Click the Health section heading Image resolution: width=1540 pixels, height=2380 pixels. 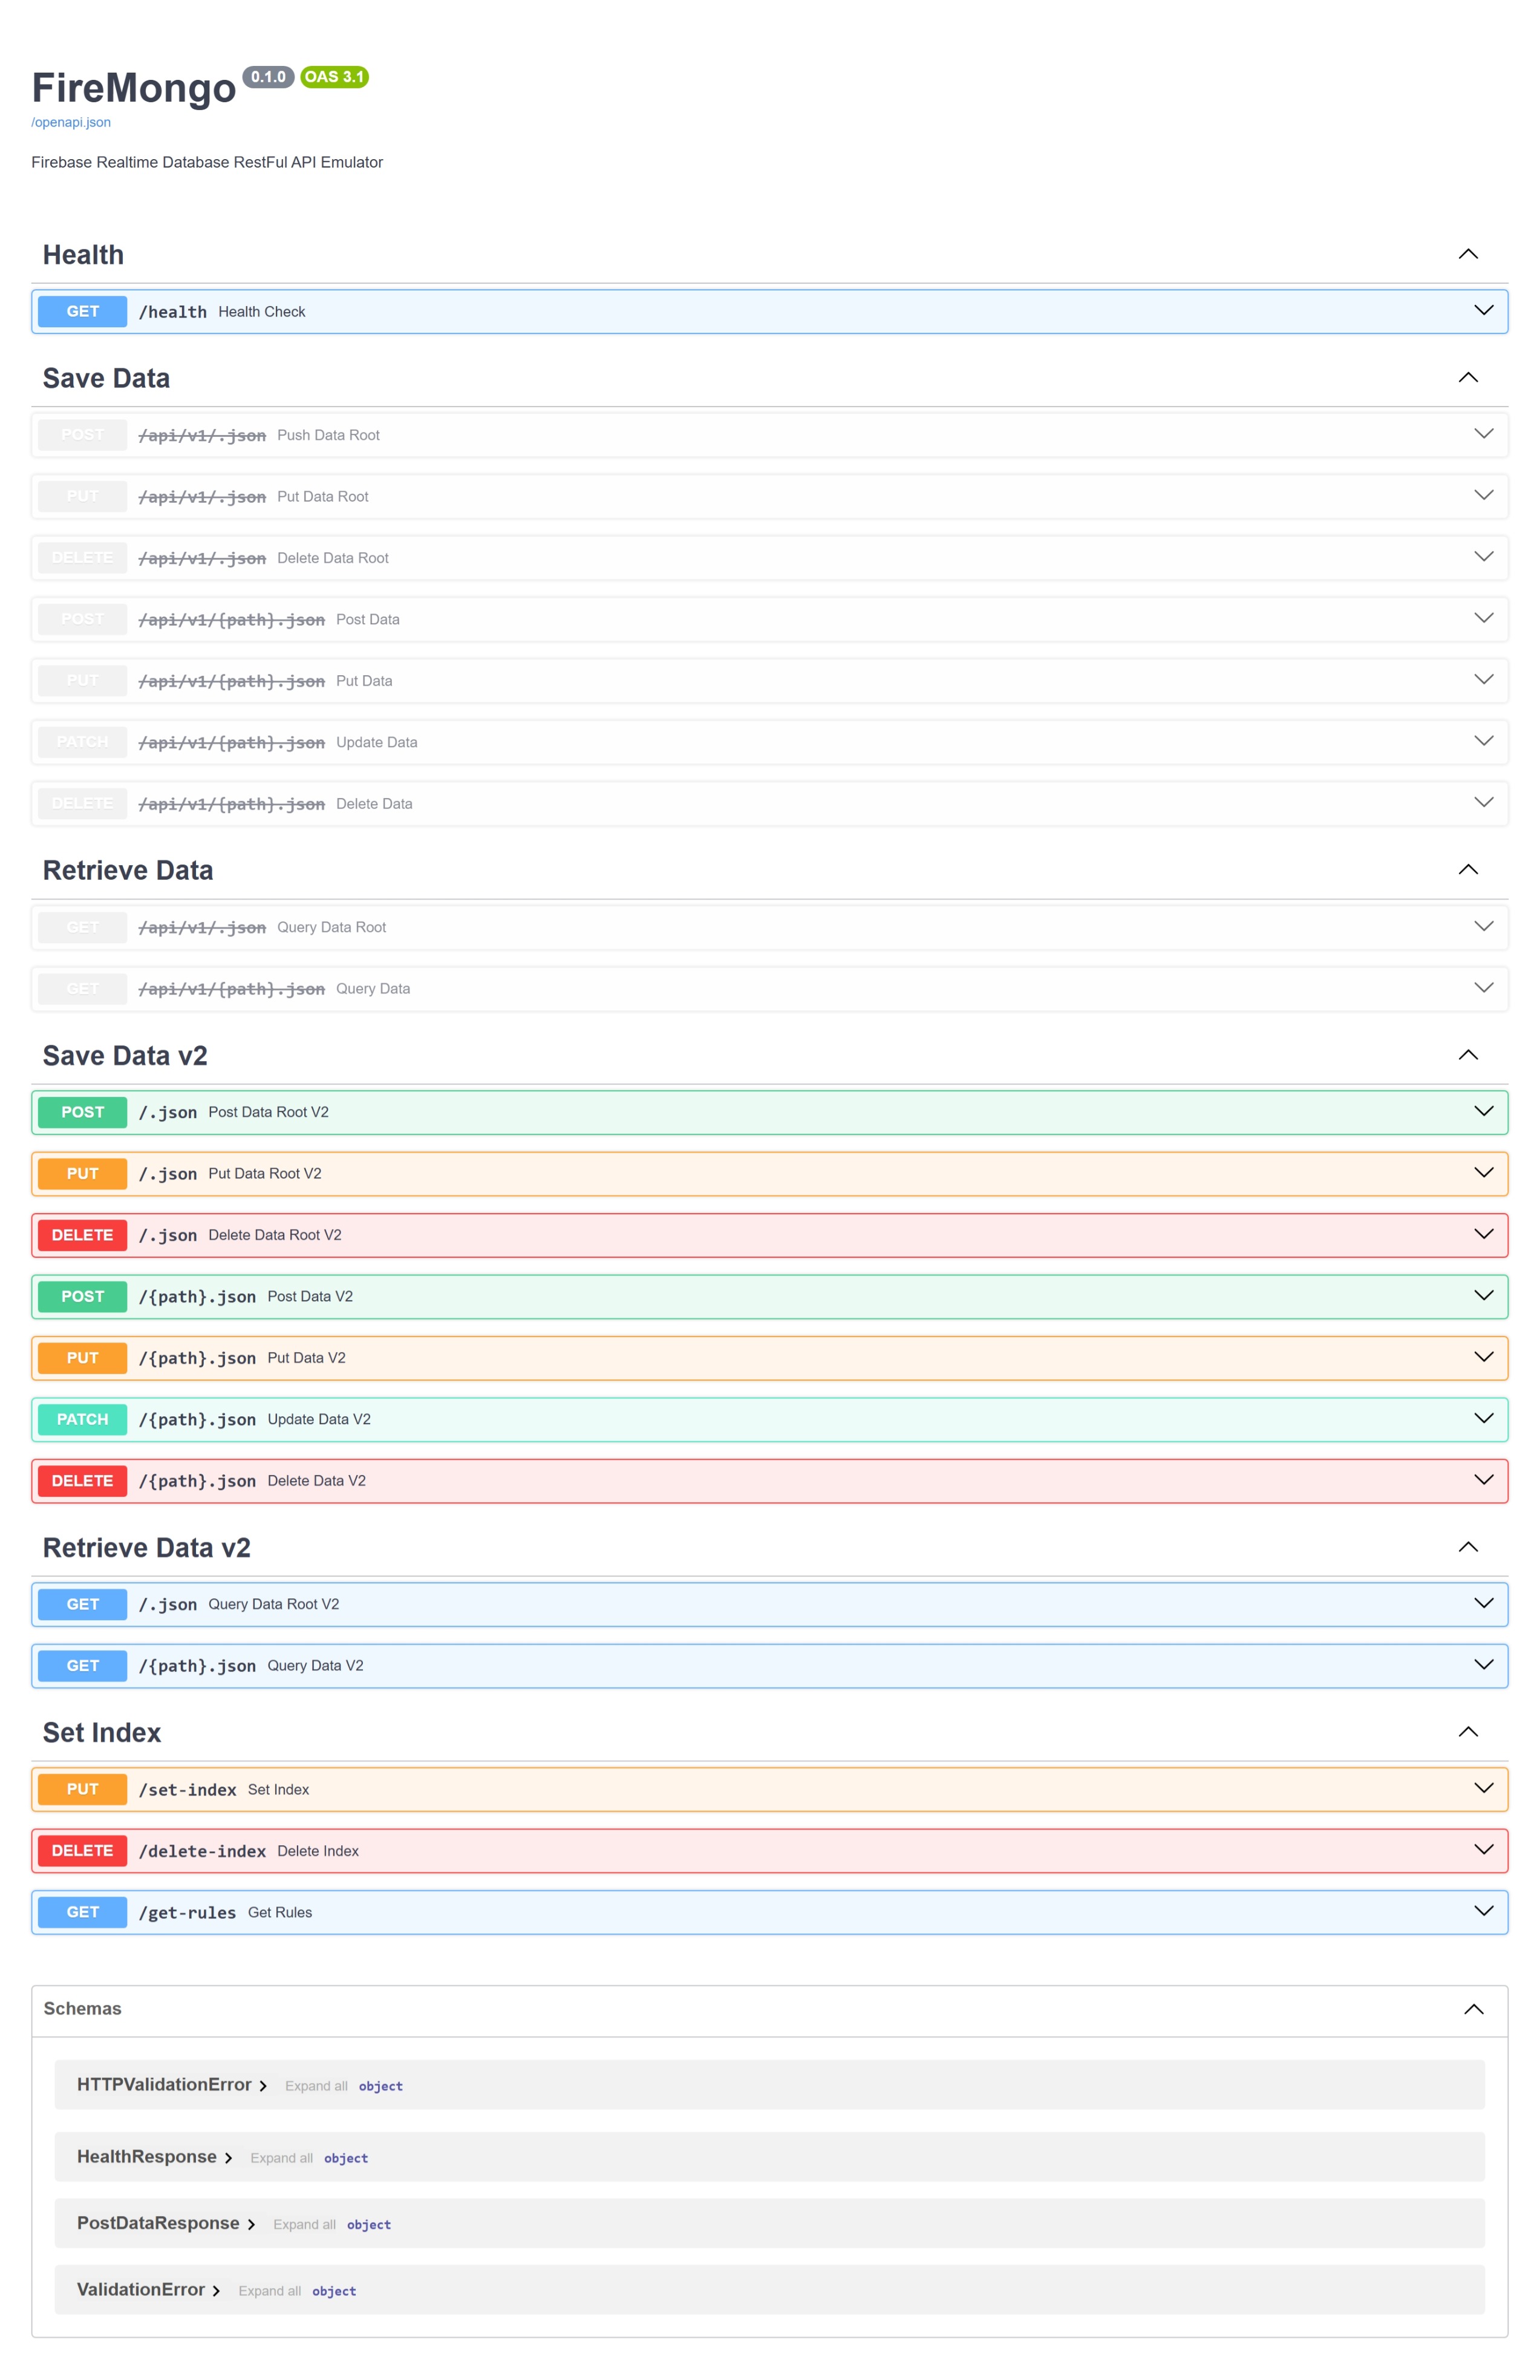pos(83,255)
